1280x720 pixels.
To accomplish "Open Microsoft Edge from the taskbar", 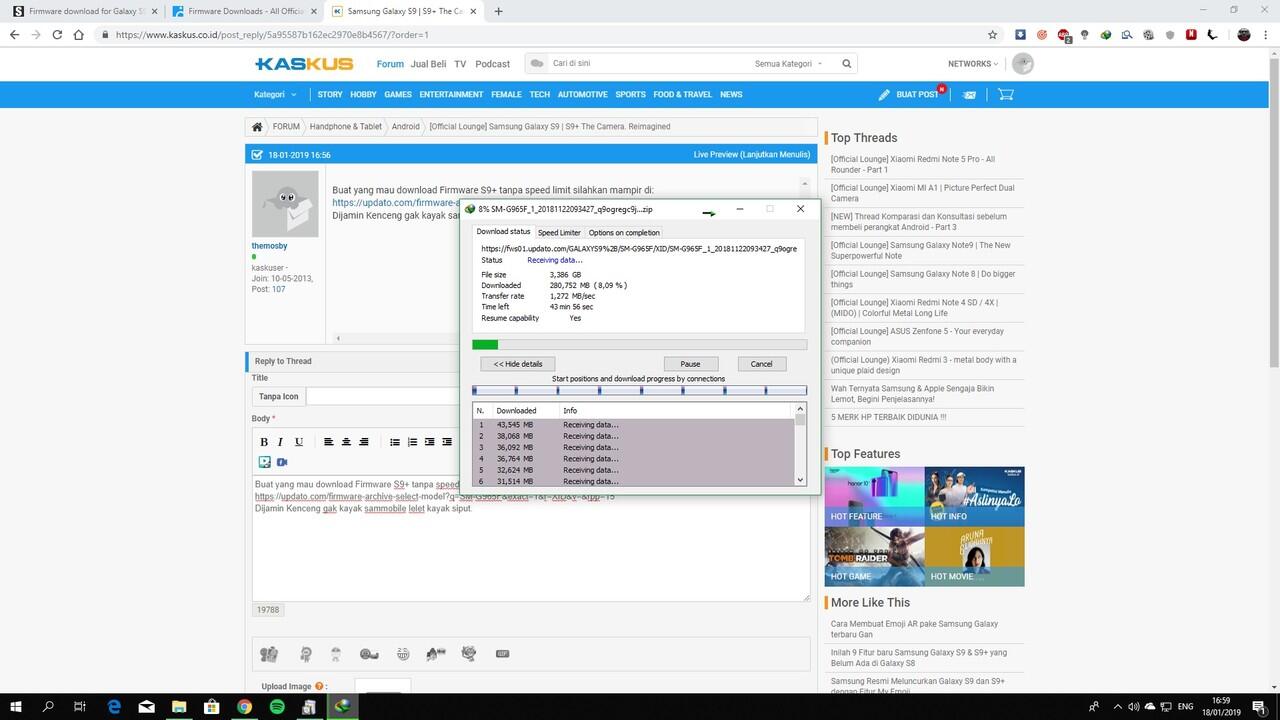I will [x=114, y=706].
